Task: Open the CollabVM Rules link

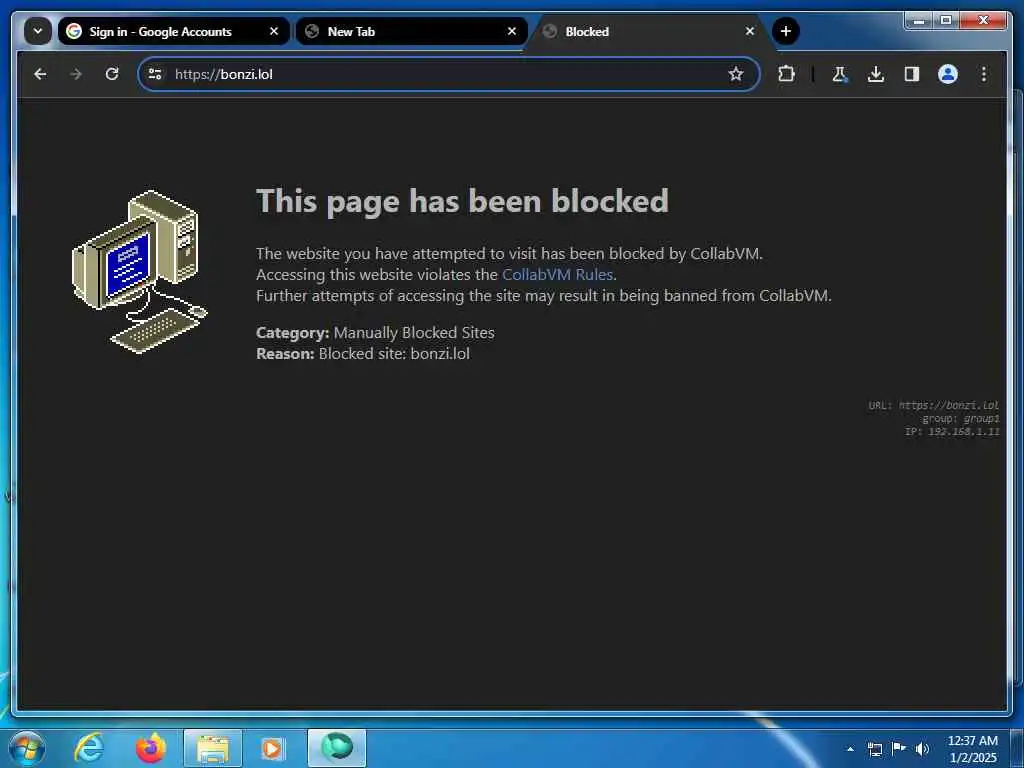Action: point(557,275)
